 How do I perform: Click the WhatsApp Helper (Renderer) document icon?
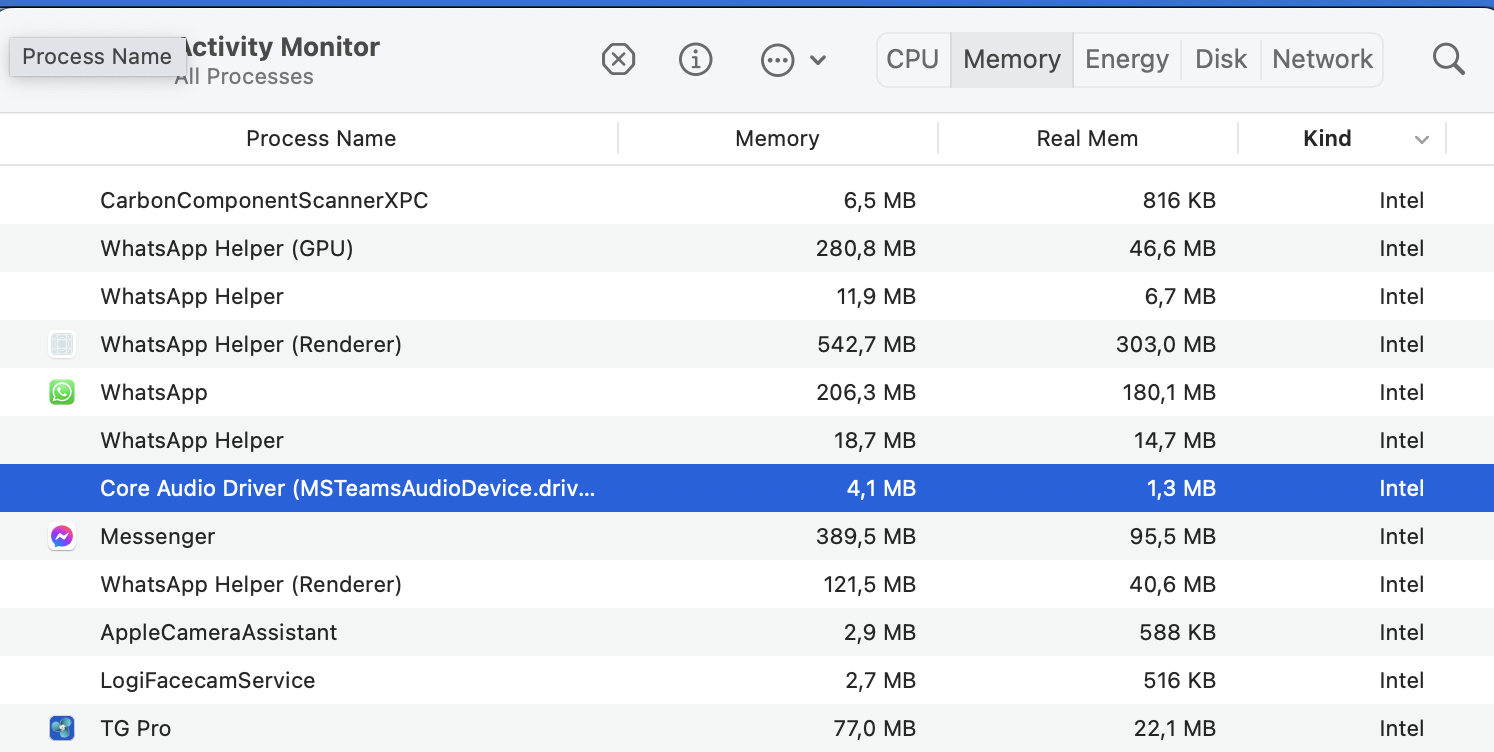pyautogui.click(x=62, y=344)
